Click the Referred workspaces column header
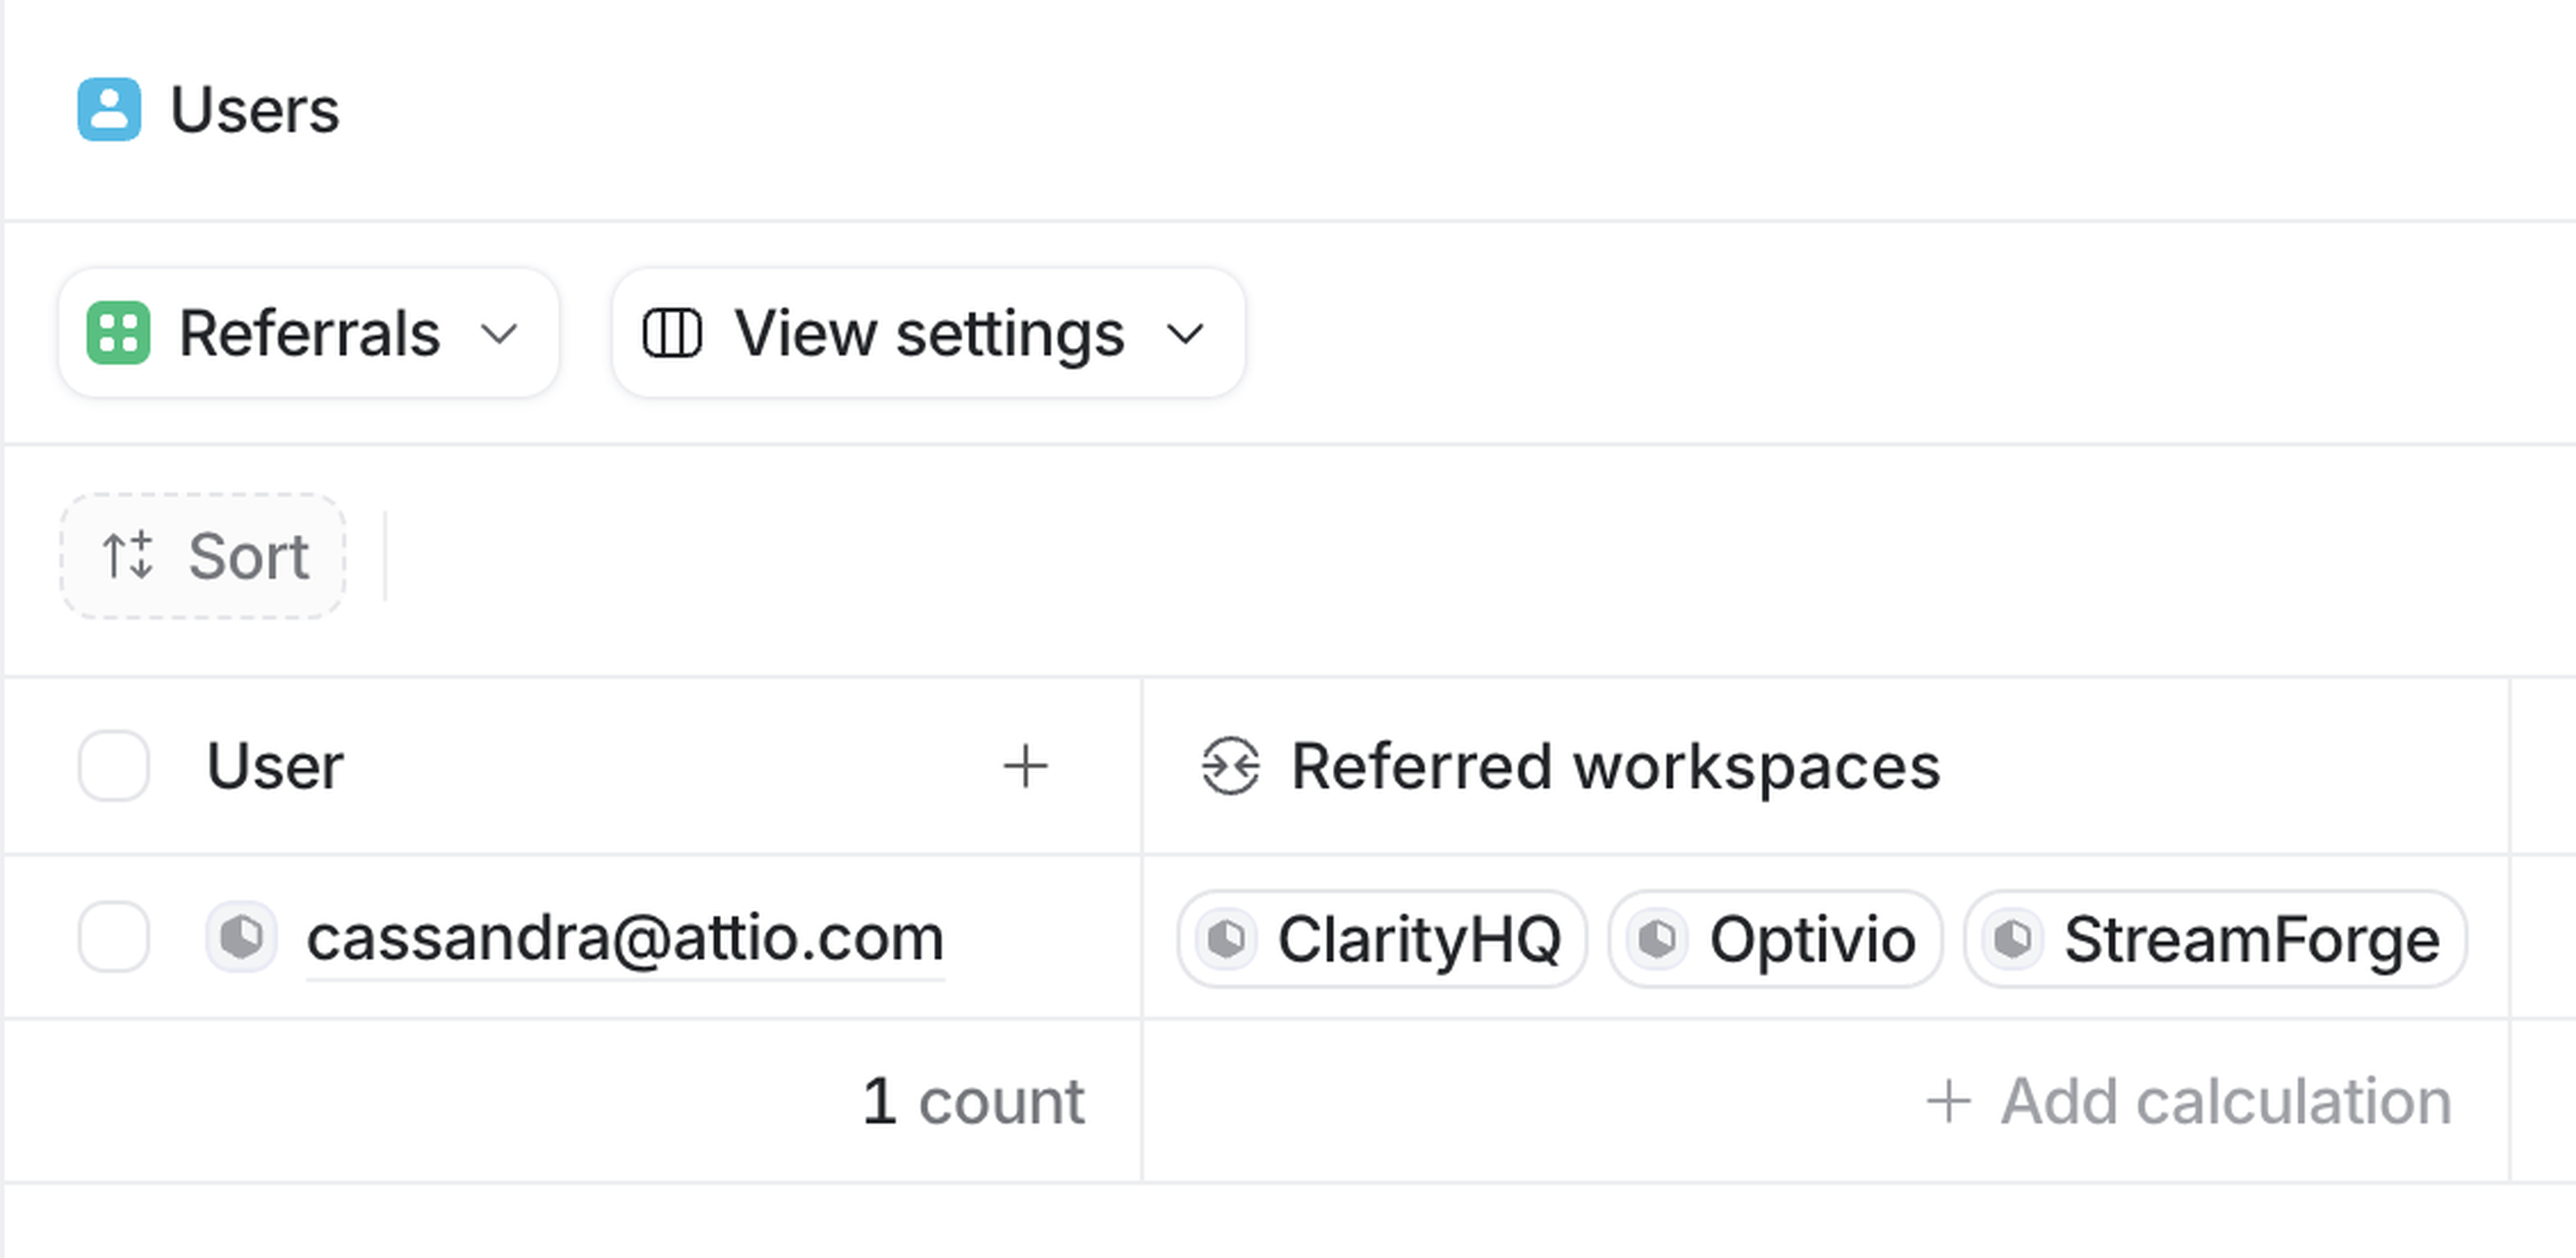 (1614, 767)
